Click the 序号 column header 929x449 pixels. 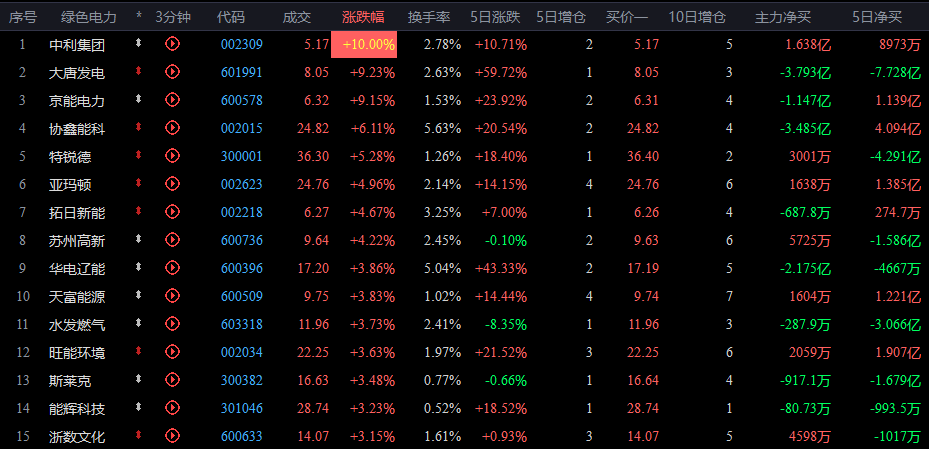[x=23, y=17]
